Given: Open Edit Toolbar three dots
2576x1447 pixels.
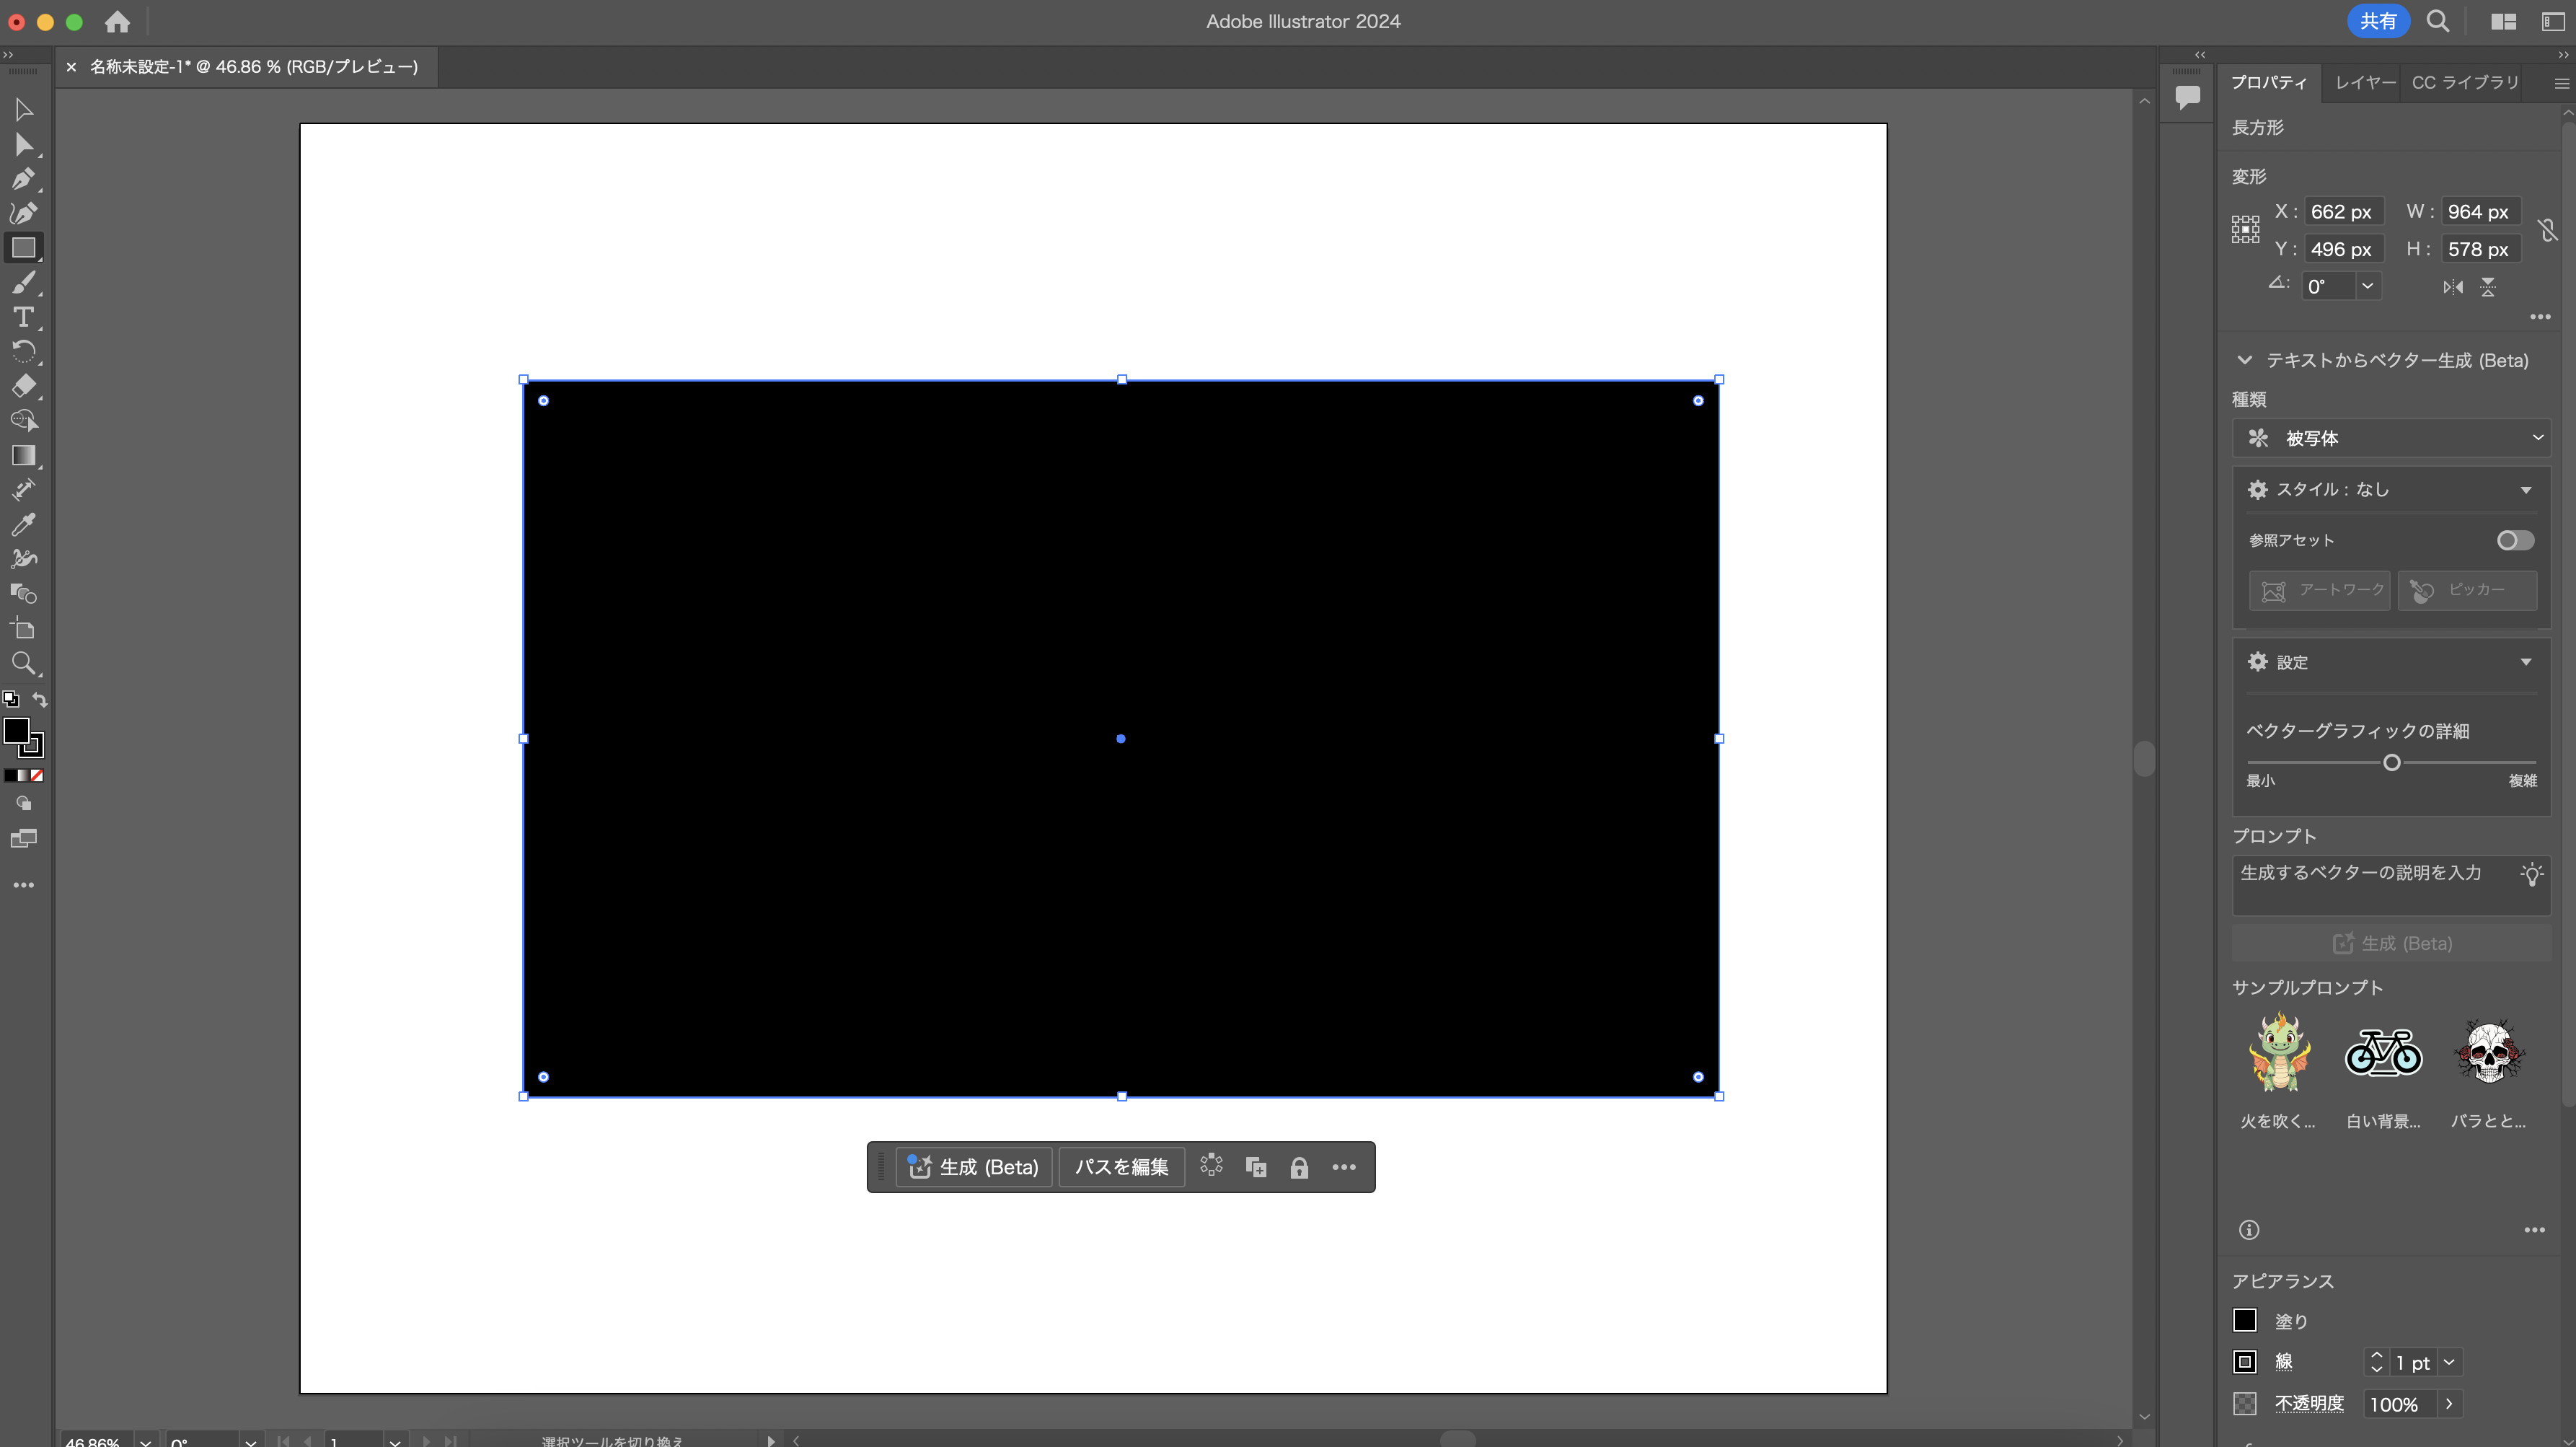Looking at the screenshot, I should (x=23, y=885).
